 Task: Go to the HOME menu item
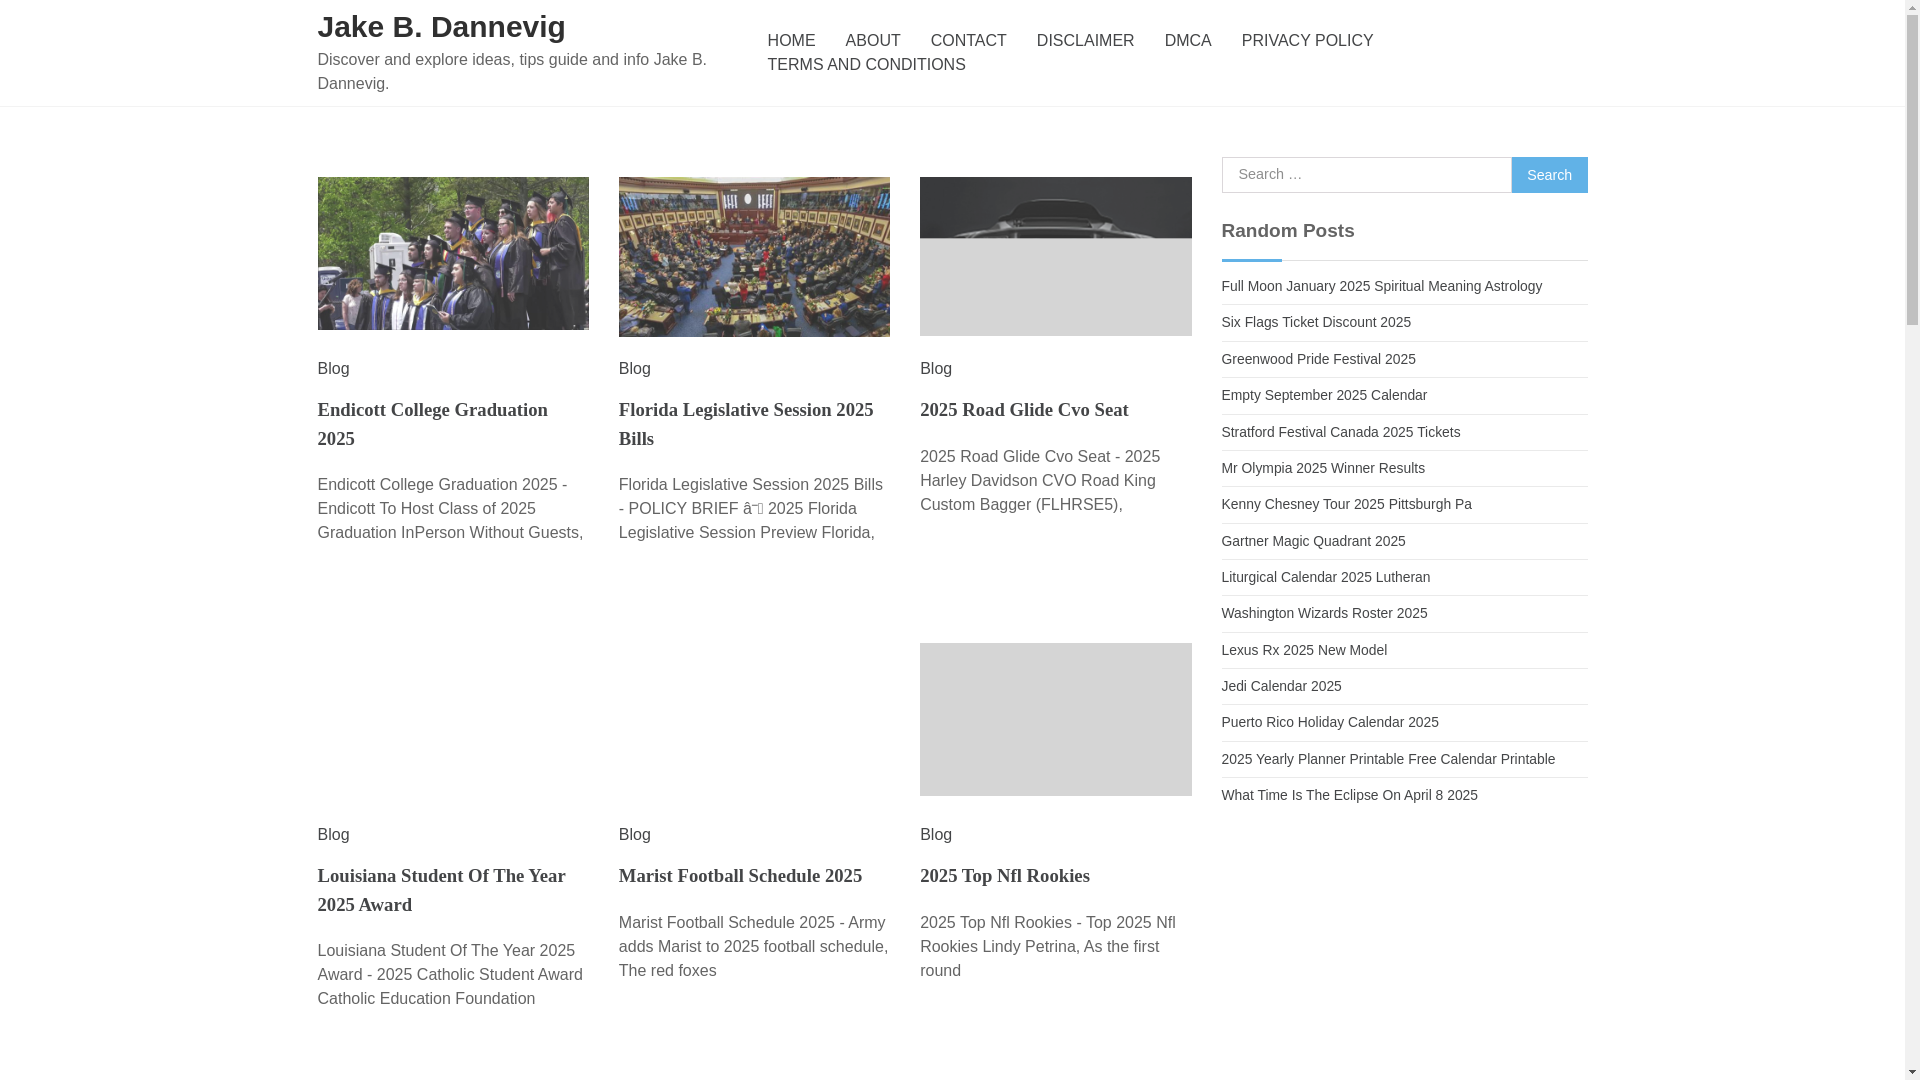pyautogui.click(x=791, y=41)
